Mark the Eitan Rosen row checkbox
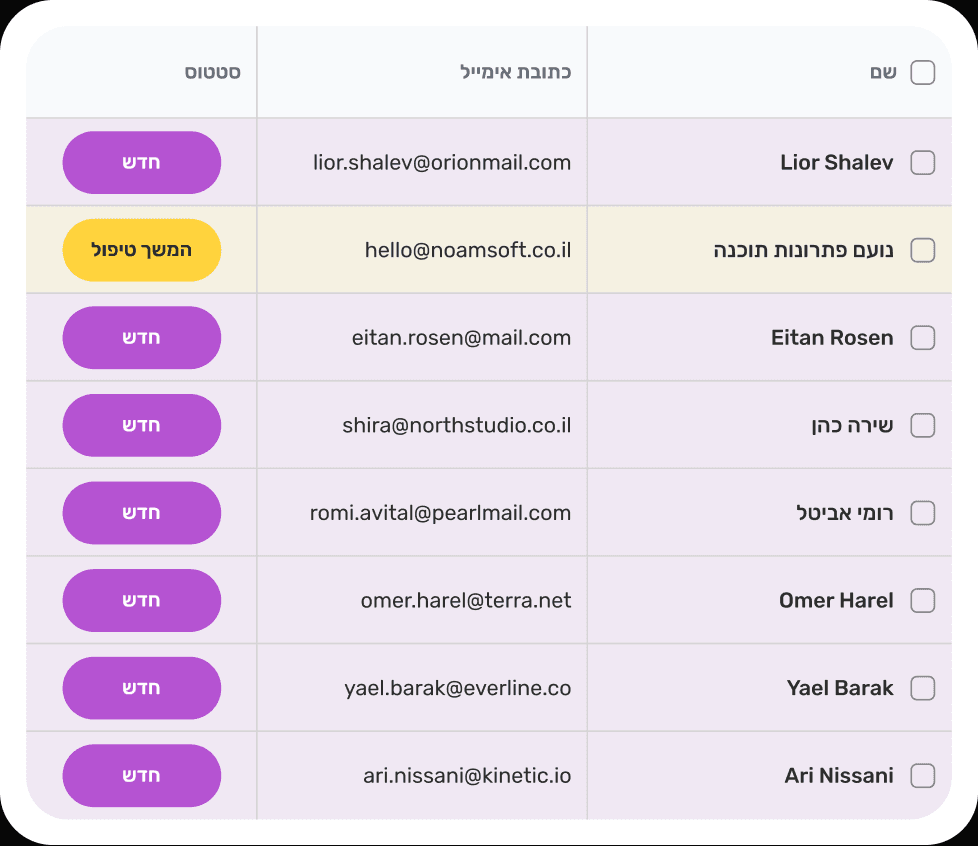The height and width of the screenshot is (846, 978). coord(922,338)
